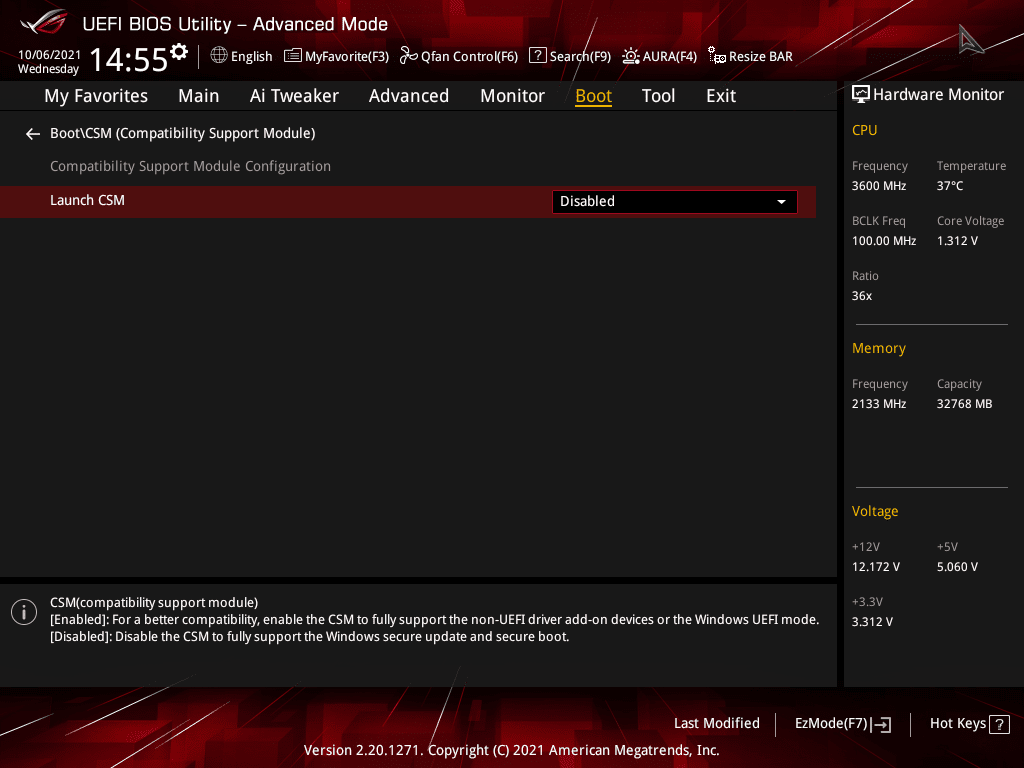Click the Resize BAR icon
1024x768 pixels.
coord(717,56)
